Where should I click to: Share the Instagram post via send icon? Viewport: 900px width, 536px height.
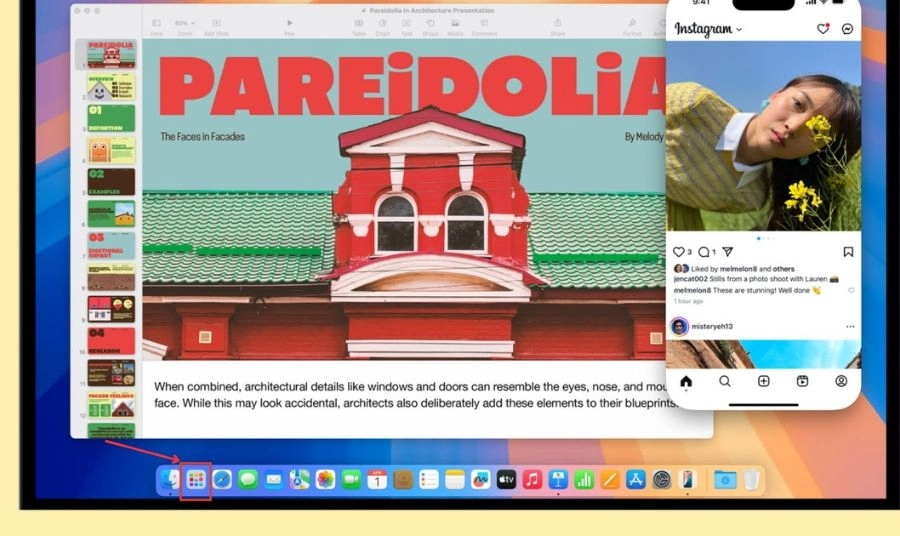[728, 252]
